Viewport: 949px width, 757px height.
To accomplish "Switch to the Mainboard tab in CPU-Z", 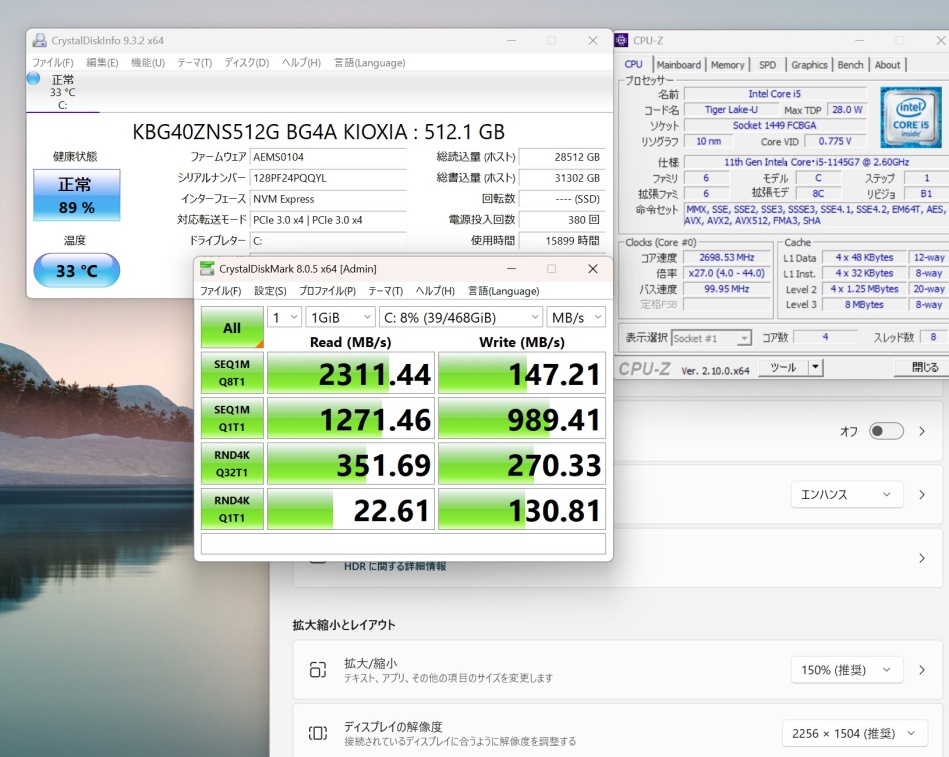I will 678,65.
